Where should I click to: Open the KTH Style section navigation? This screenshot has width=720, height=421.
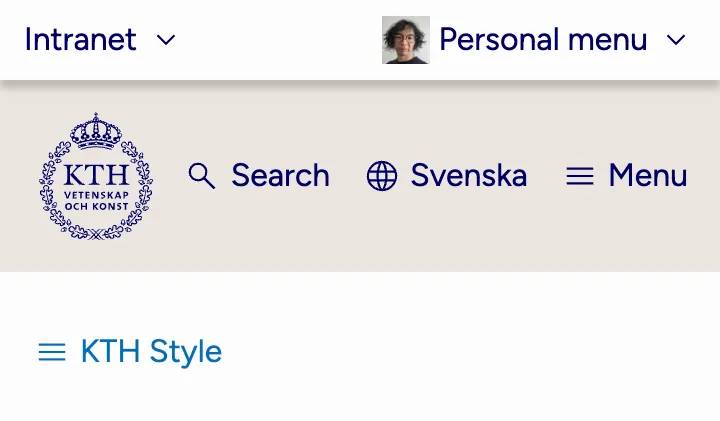(130, 352)
